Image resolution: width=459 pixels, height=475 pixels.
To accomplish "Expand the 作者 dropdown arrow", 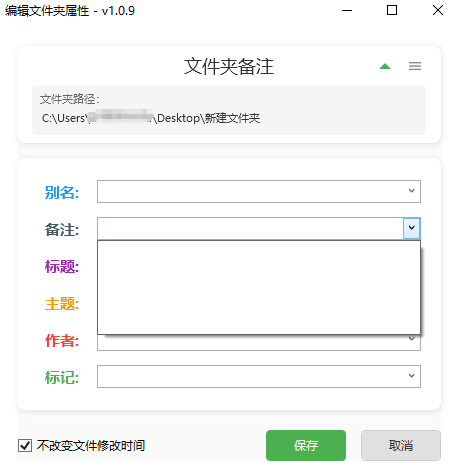I will [412, 340].
